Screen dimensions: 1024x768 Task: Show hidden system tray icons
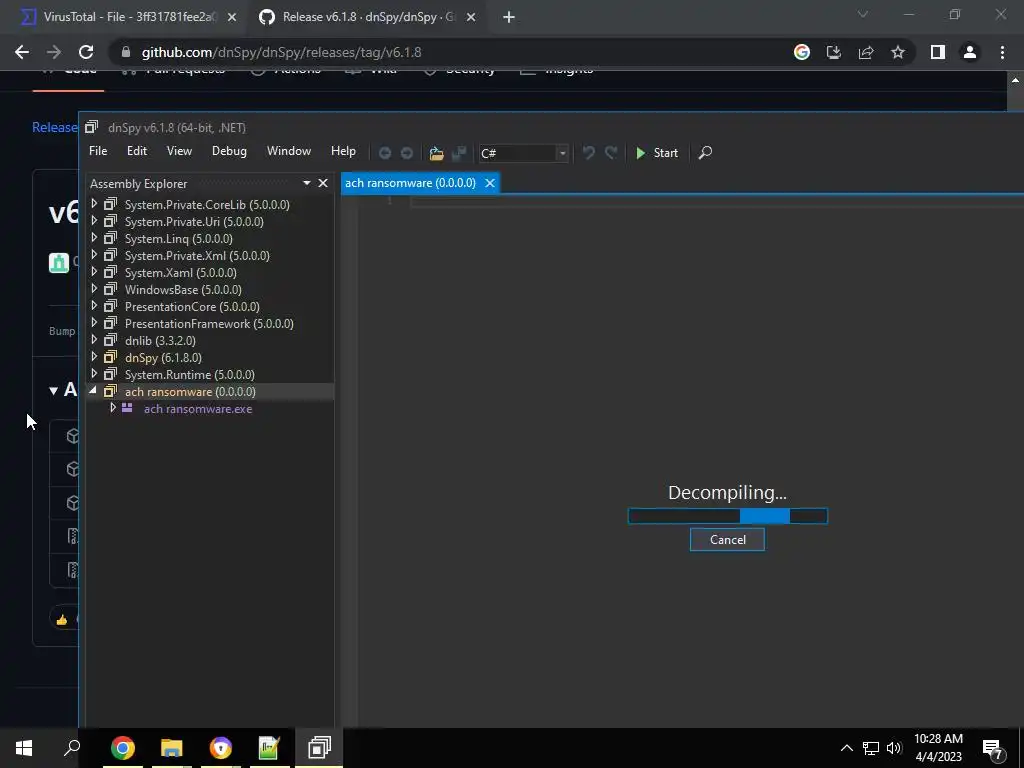(846, 748)
